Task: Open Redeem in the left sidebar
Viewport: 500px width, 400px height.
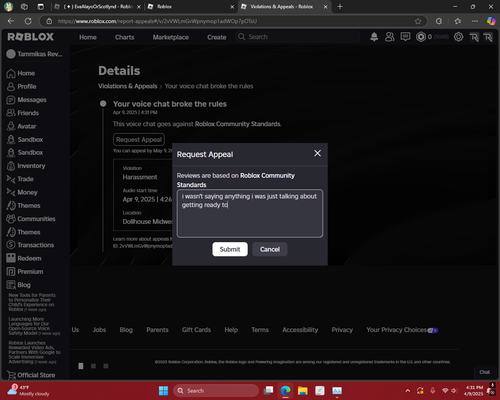Action: pos(24,258)
